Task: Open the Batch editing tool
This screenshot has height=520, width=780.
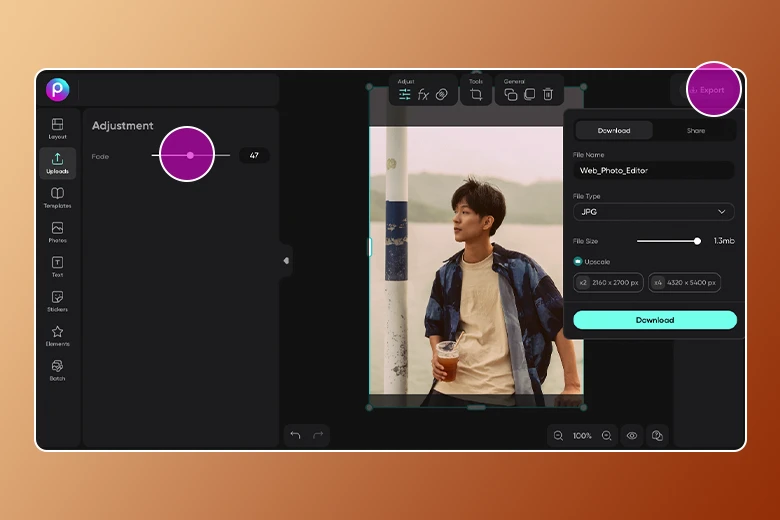Action: point(57,370)
